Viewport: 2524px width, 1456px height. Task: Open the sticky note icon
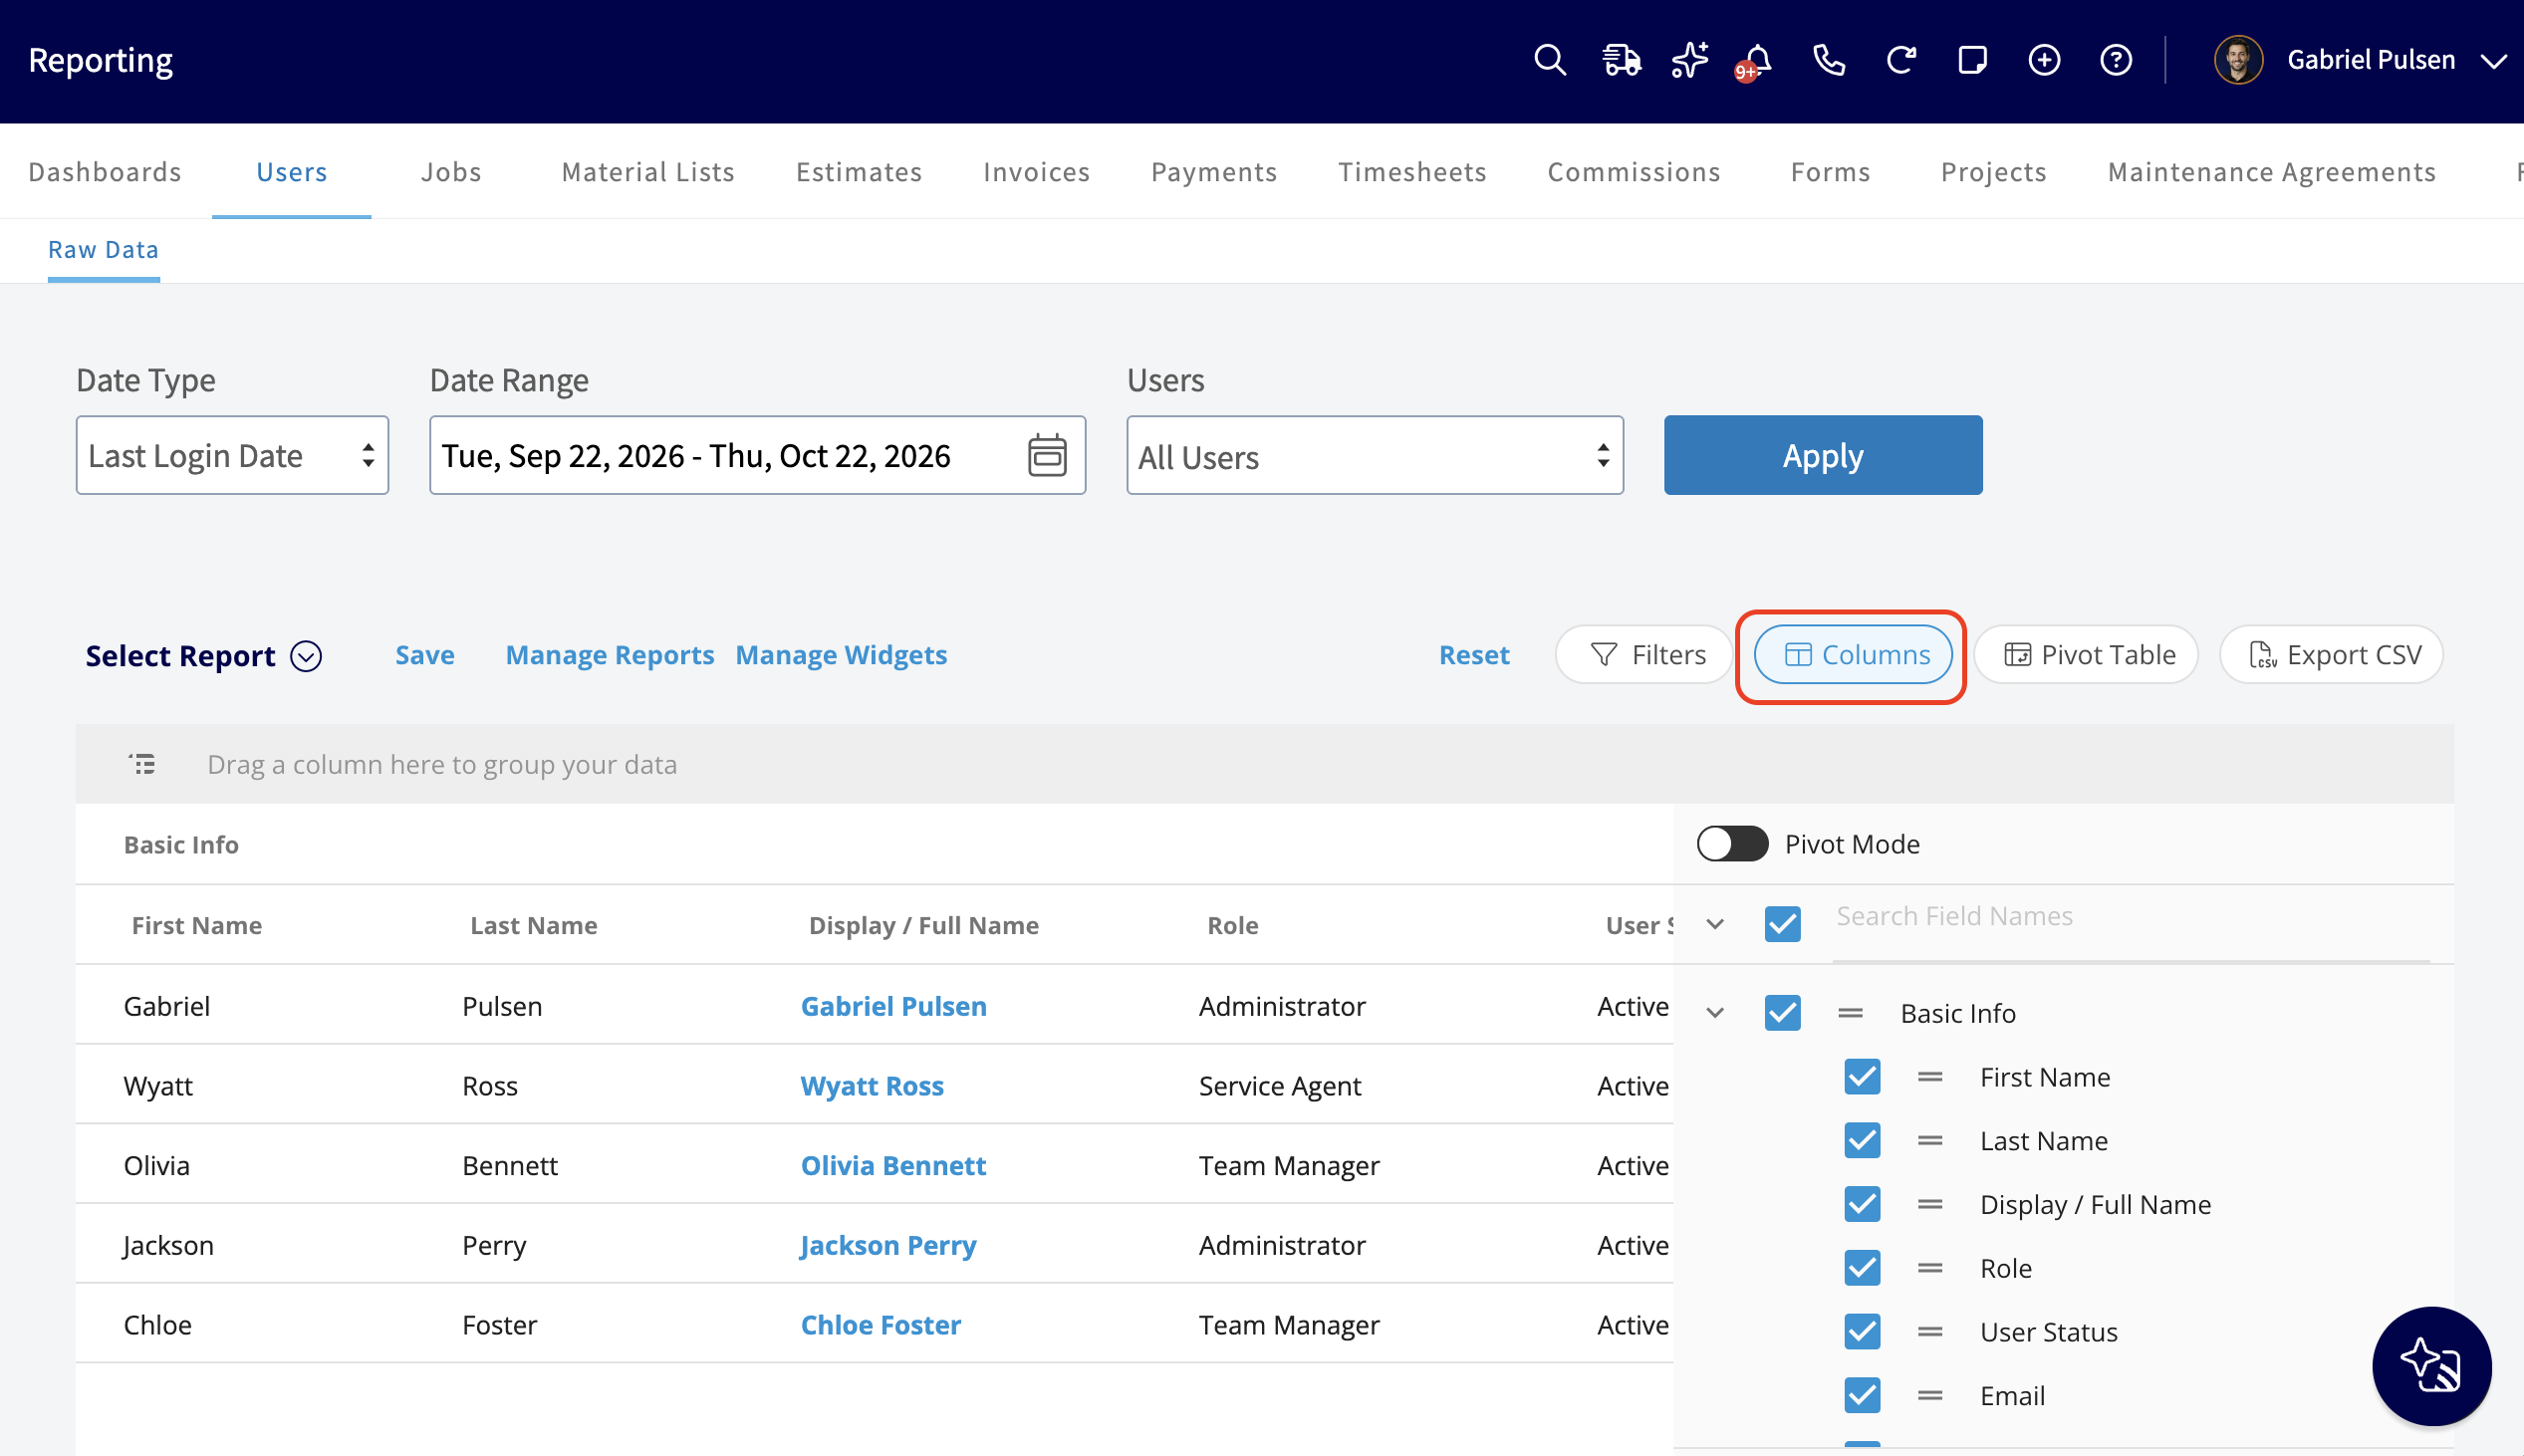[x=1972, y=60]
